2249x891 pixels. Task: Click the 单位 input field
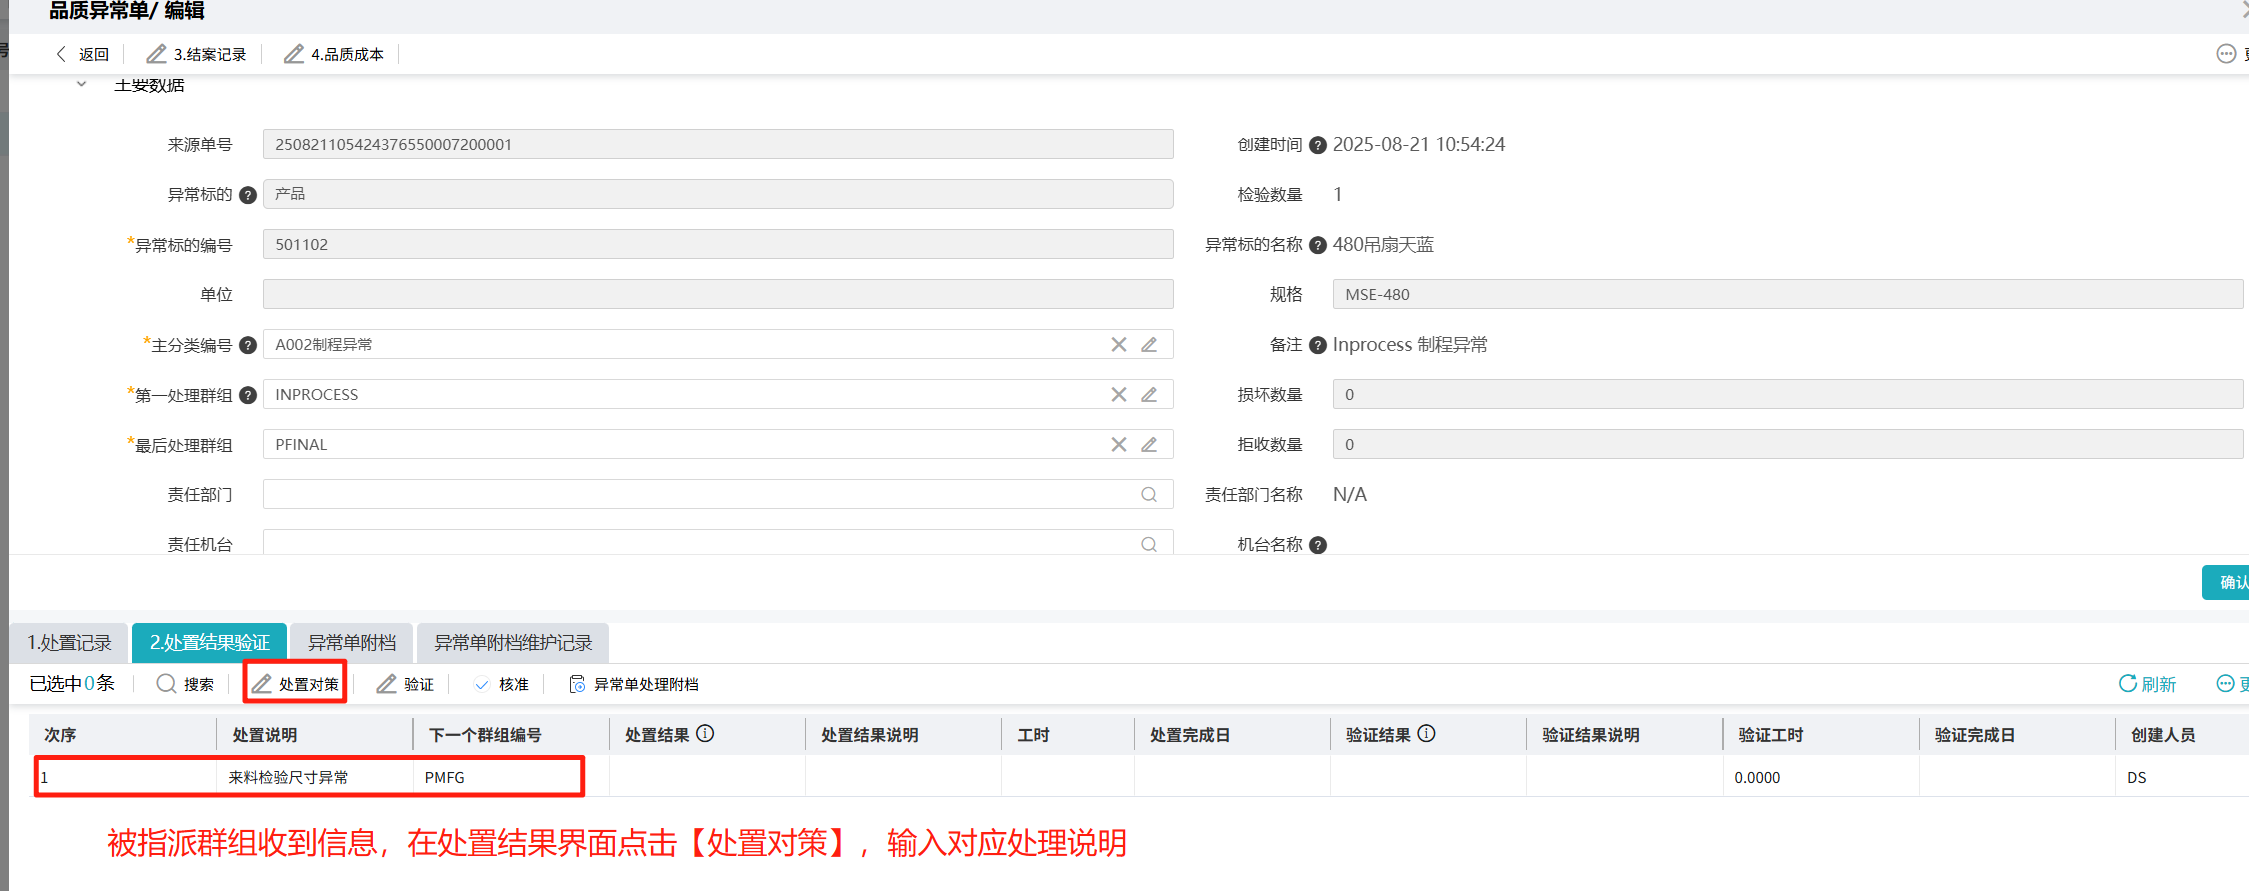(x=718, y=294)
